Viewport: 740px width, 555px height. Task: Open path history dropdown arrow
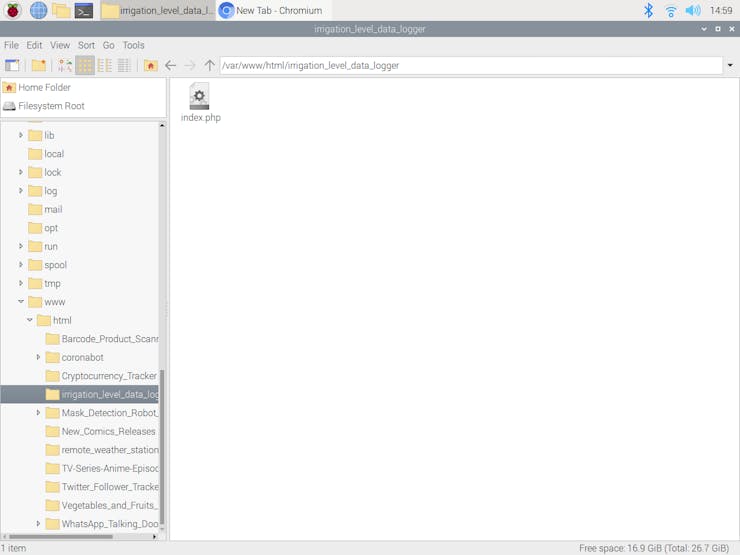tap(730, 66)
